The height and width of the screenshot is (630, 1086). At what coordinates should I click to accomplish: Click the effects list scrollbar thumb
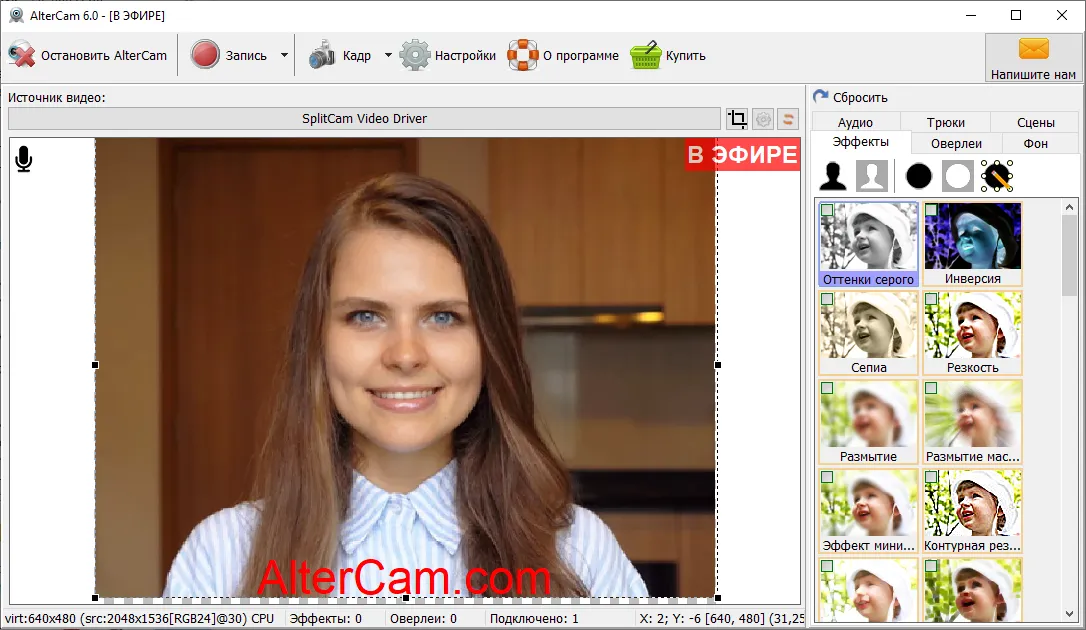pos(1069,255)
